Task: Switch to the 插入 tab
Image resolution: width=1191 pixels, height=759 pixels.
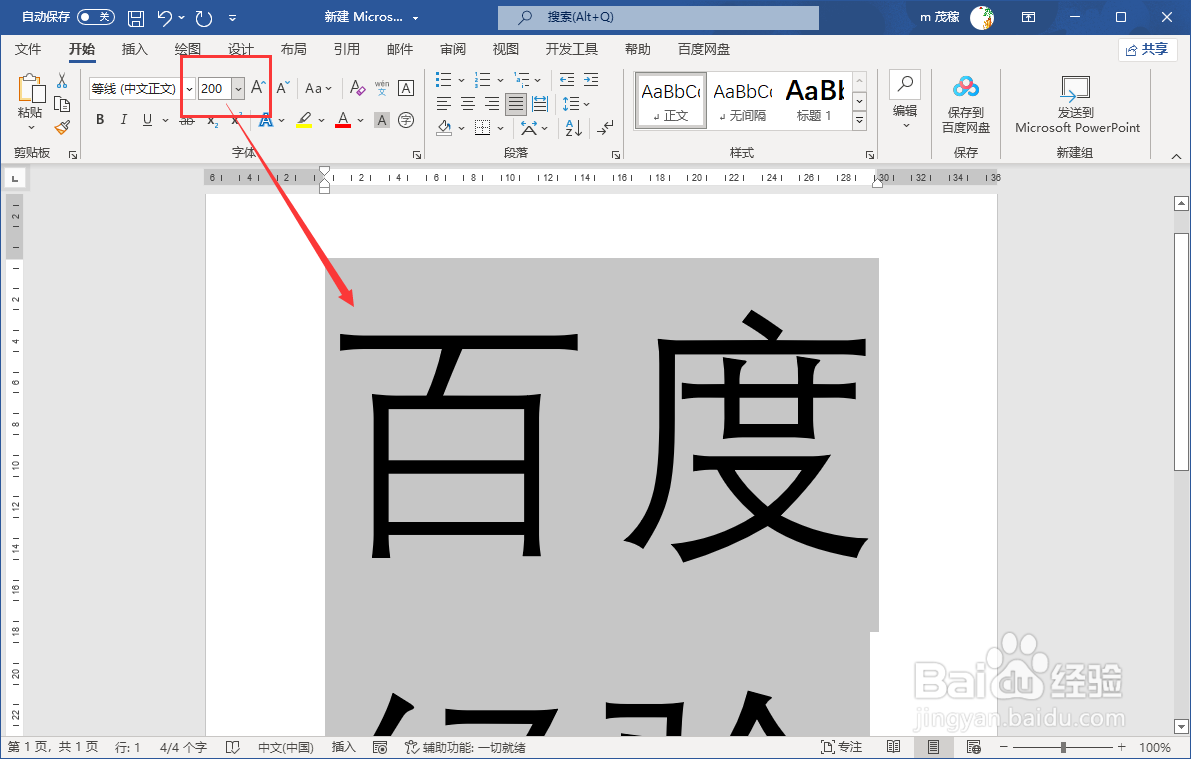Action: point(134,49)
